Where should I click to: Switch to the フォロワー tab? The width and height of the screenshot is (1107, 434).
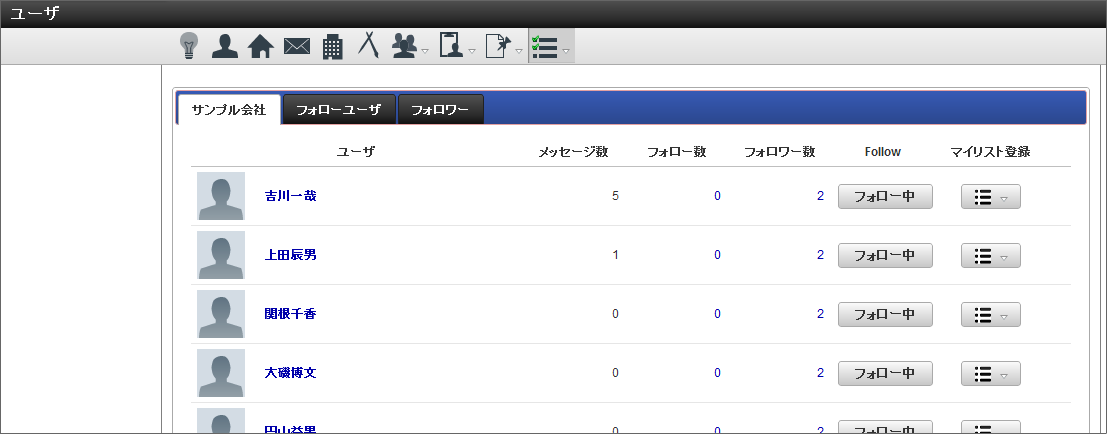tap(440, 110)
